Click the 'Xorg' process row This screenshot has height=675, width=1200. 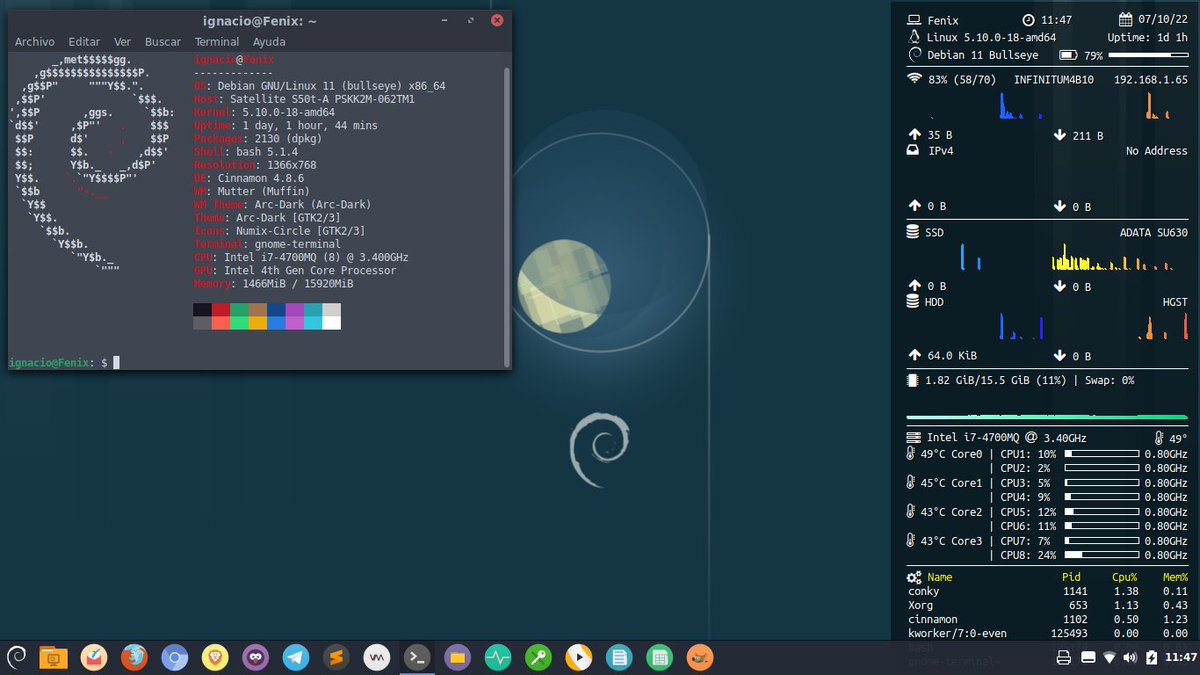click(x=1047, y=606)
